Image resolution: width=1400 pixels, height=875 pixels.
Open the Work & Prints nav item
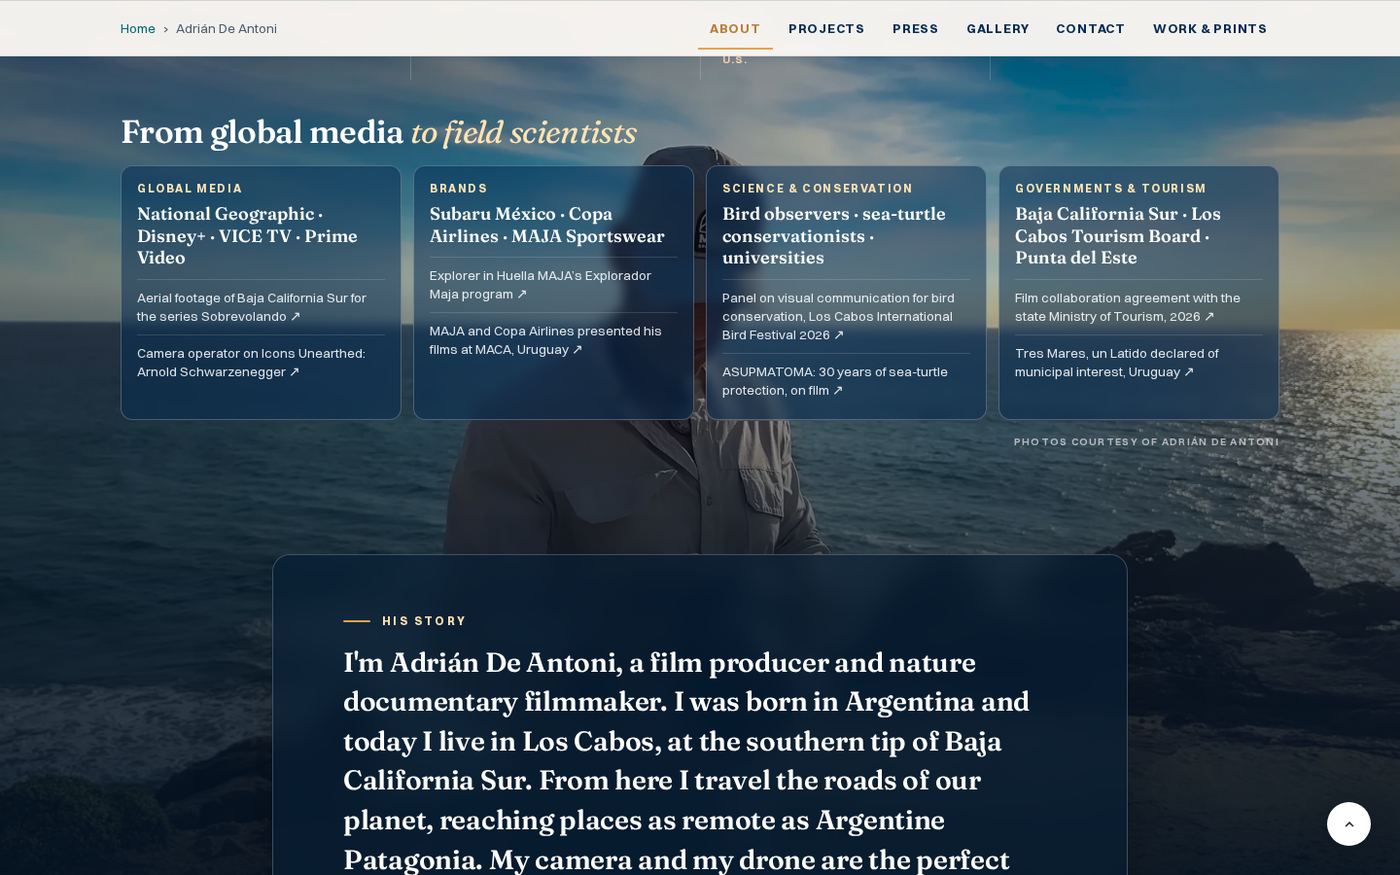pos(1209,29)
